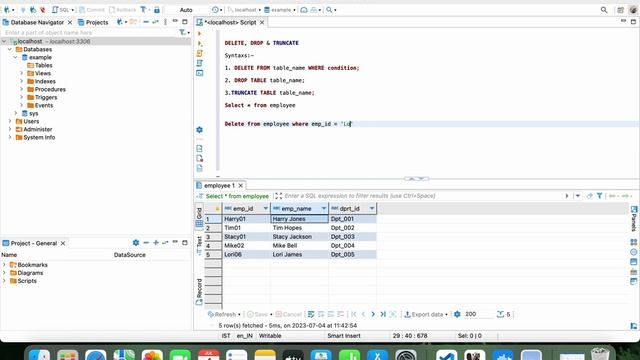Collapse the localhost connection node

point(4,41)
